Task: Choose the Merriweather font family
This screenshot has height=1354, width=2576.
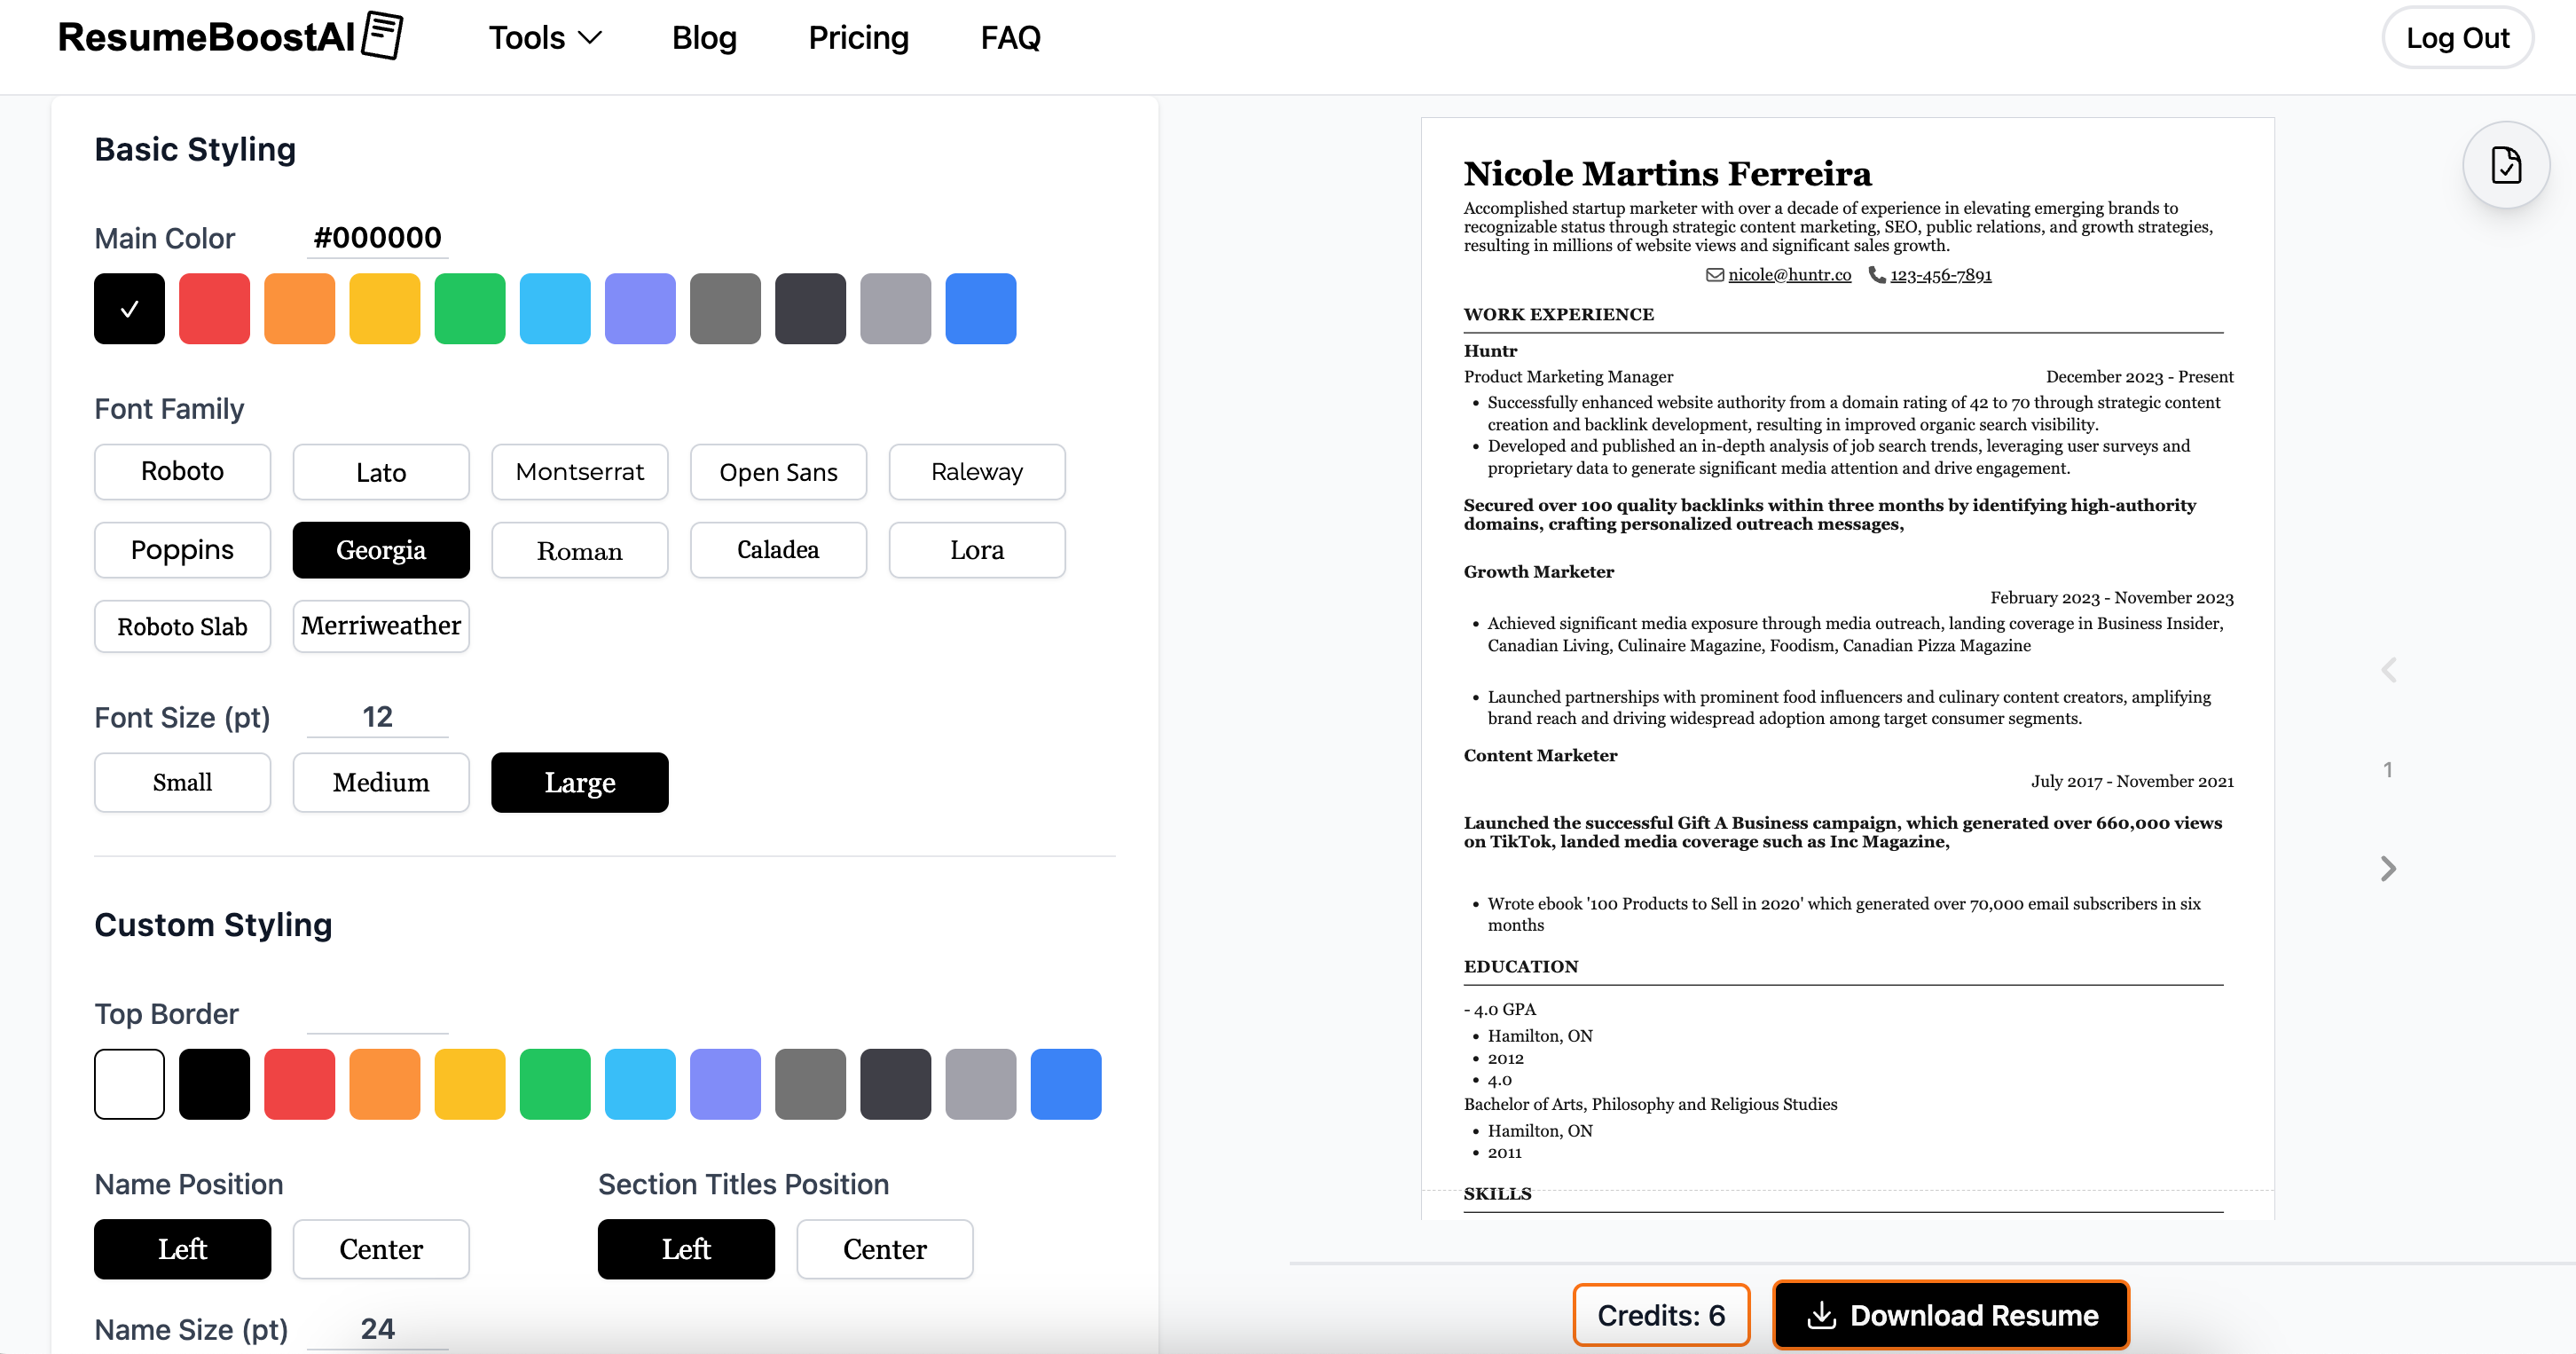Action: (x=381, y=626)
